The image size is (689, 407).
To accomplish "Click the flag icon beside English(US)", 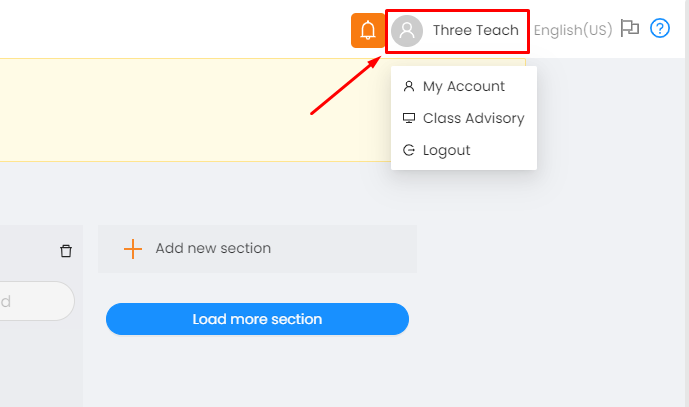I will point(629,29).
